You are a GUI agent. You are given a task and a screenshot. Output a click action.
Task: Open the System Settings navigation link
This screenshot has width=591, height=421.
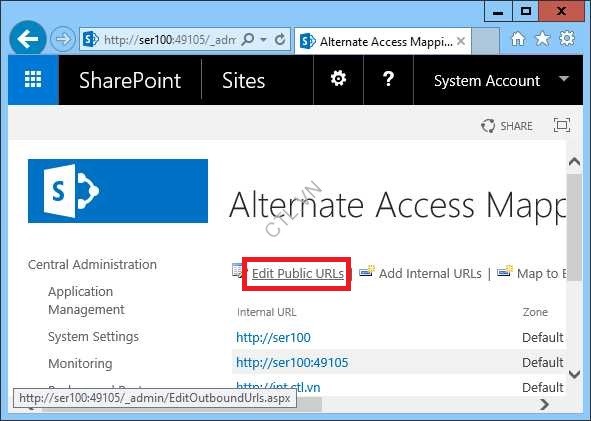[93, 337]
